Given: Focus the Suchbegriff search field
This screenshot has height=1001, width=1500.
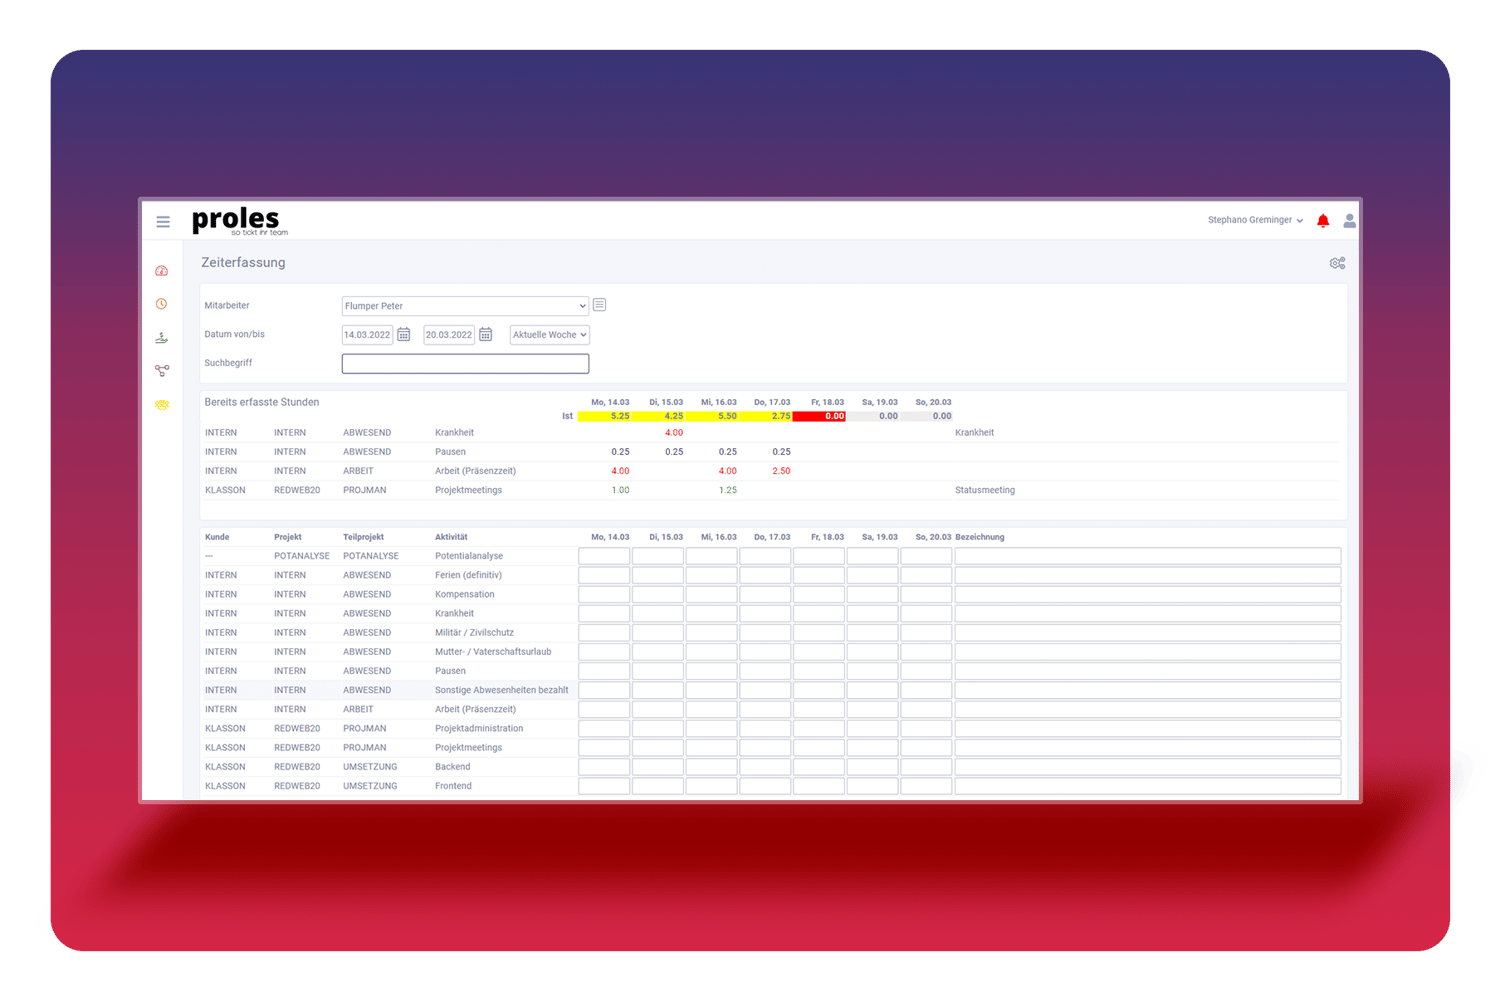Looking at the screenshot, I should (x=465, y=363).
